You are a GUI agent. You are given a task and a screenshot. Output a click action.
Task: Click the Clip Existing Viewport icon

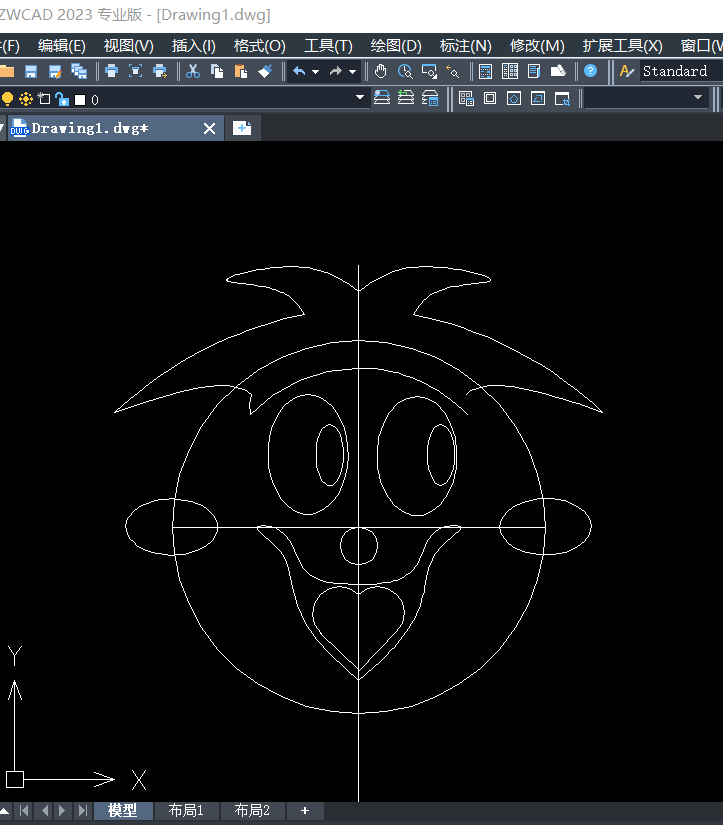(x=562, y=98)
